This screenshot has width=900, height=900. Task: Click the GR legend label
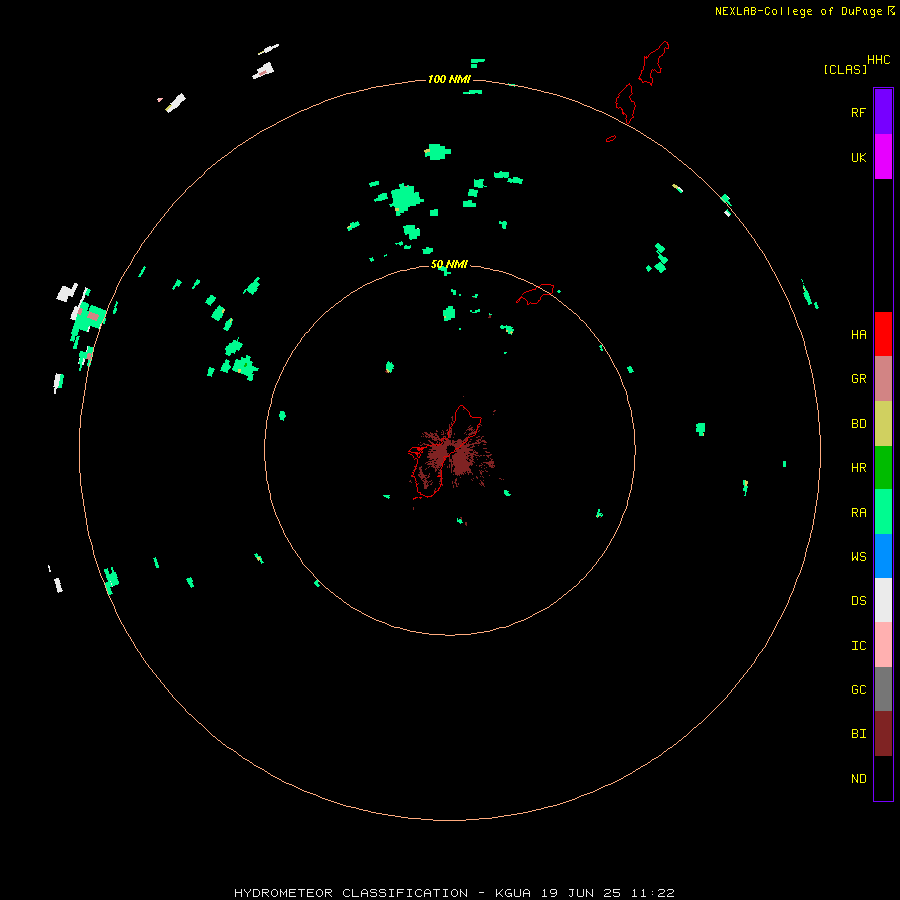[858, 379]
